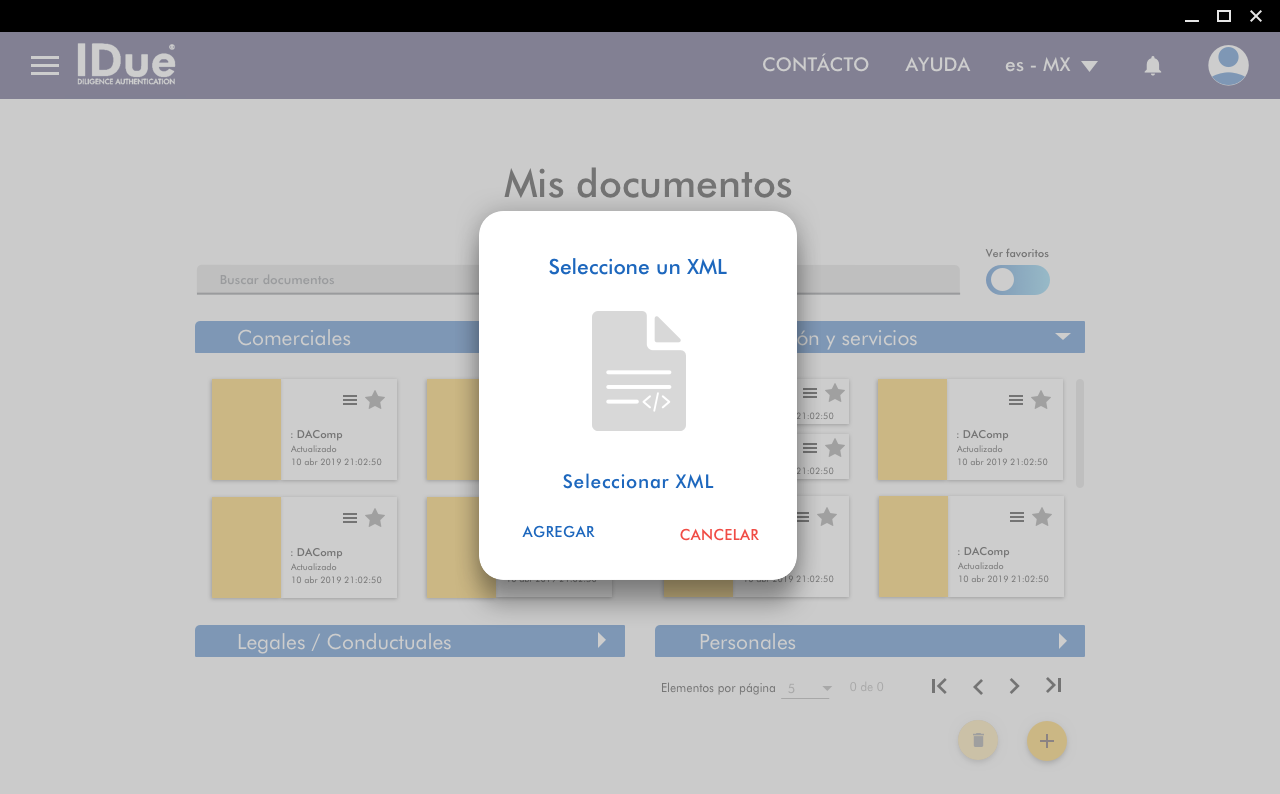Viewport: 1280px width, 794px height.
Task: Favorite the top-right DAComp document card
Action: pyautogui.click(x=1041, y=400)
